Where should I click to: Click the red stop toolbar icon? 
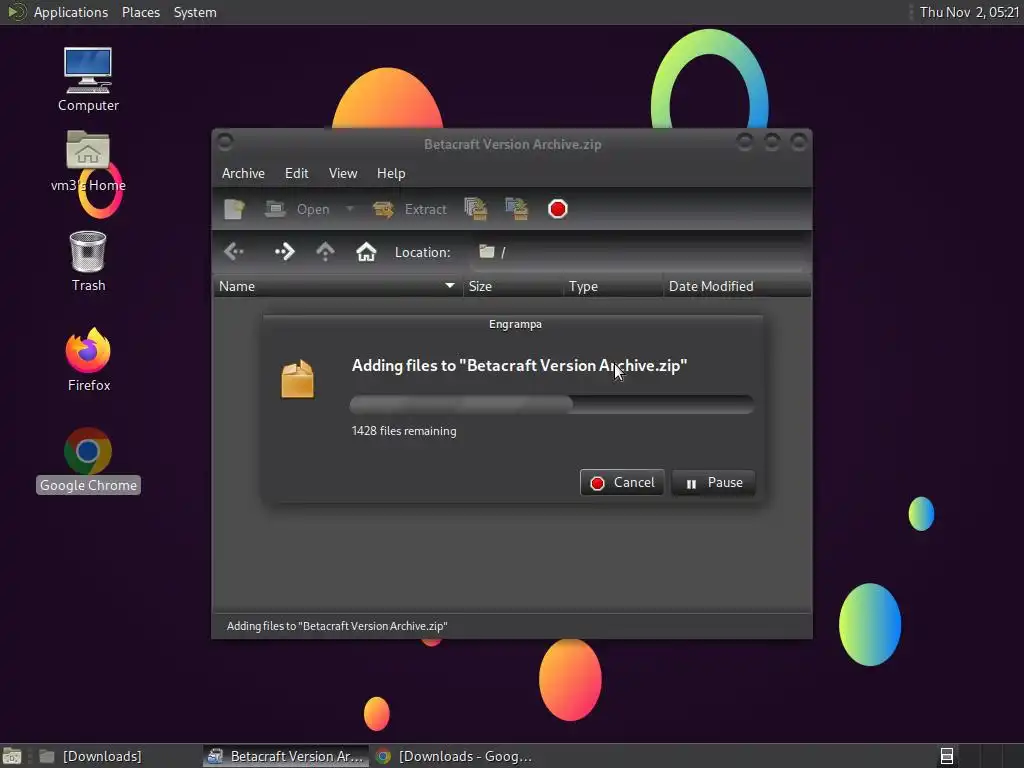(x=558, y=209)
